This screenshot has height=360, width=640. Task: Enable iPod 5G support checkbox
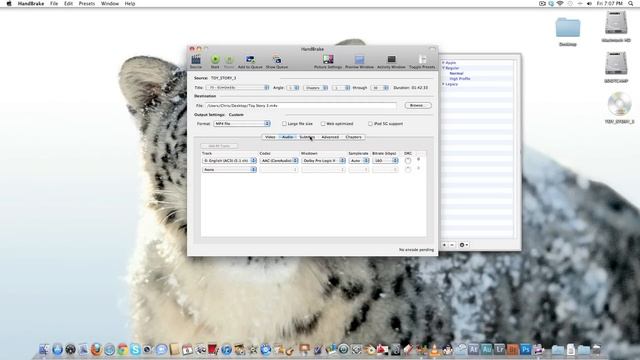370,124
